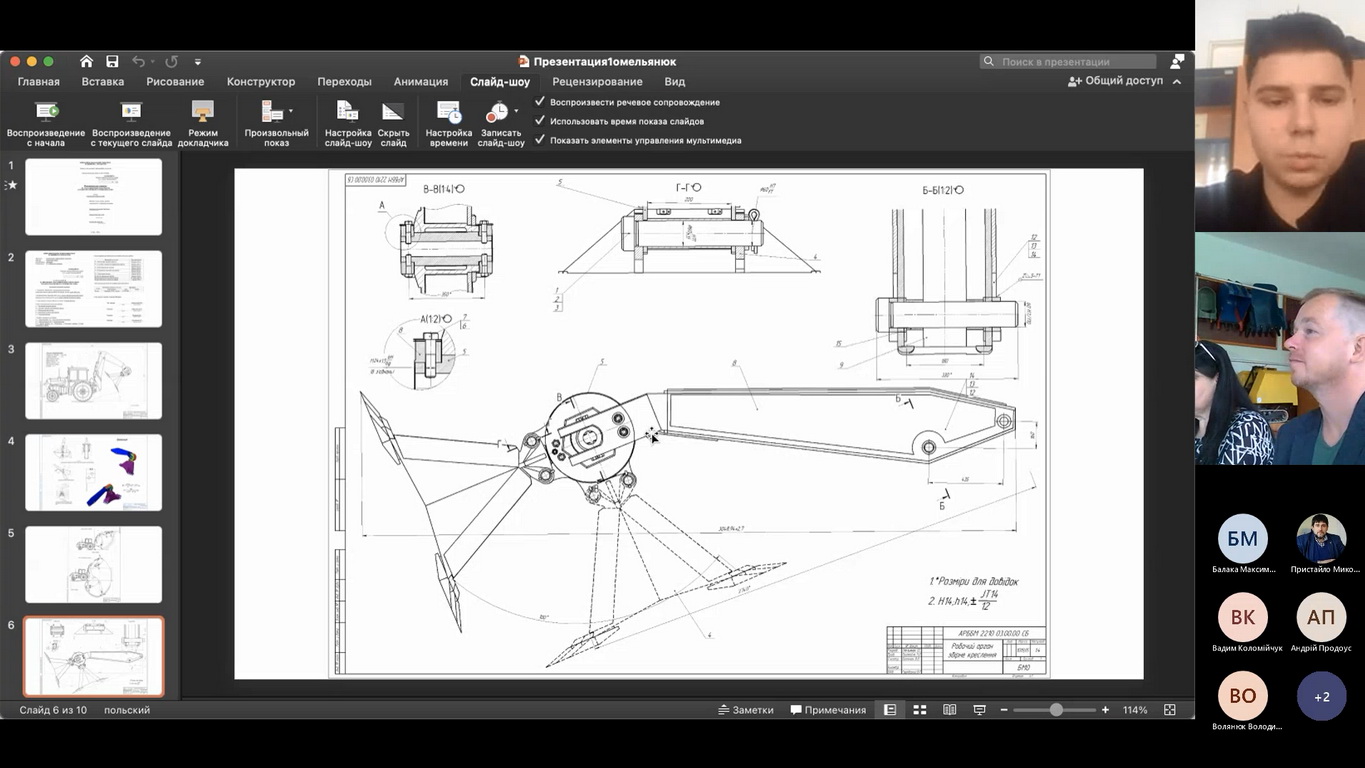The image size is (1365, 768).
Task: Click participant avatar 'ВО' Волянюк
Action: pyautogui.click(x=1243, y=696)
